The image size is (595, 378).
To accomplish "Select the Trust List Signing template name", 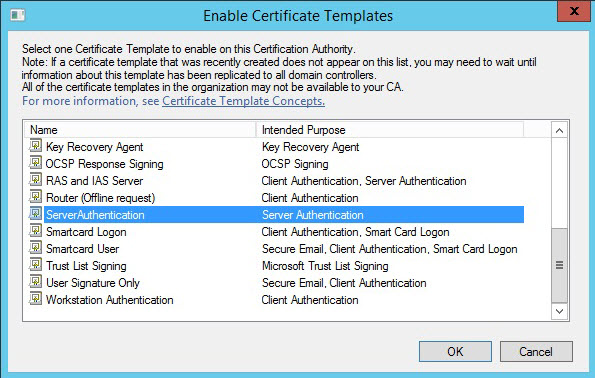I will [x=86, y=266].
